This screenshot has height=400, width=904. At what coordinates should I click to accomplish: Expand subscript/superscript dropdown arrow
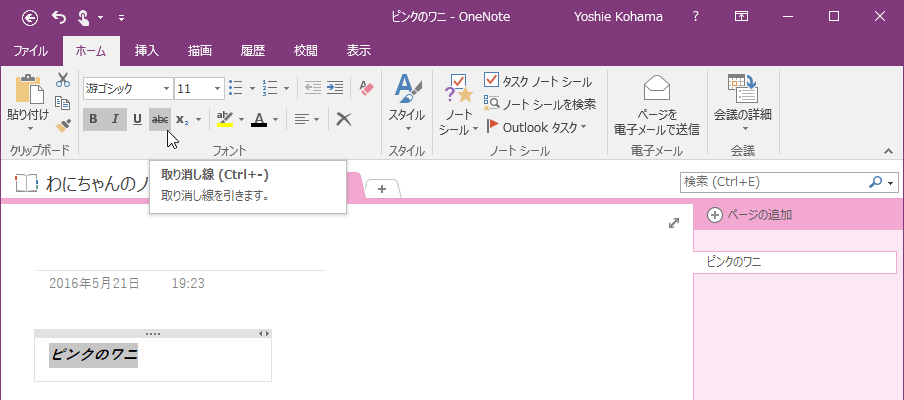tap(198, 119)
